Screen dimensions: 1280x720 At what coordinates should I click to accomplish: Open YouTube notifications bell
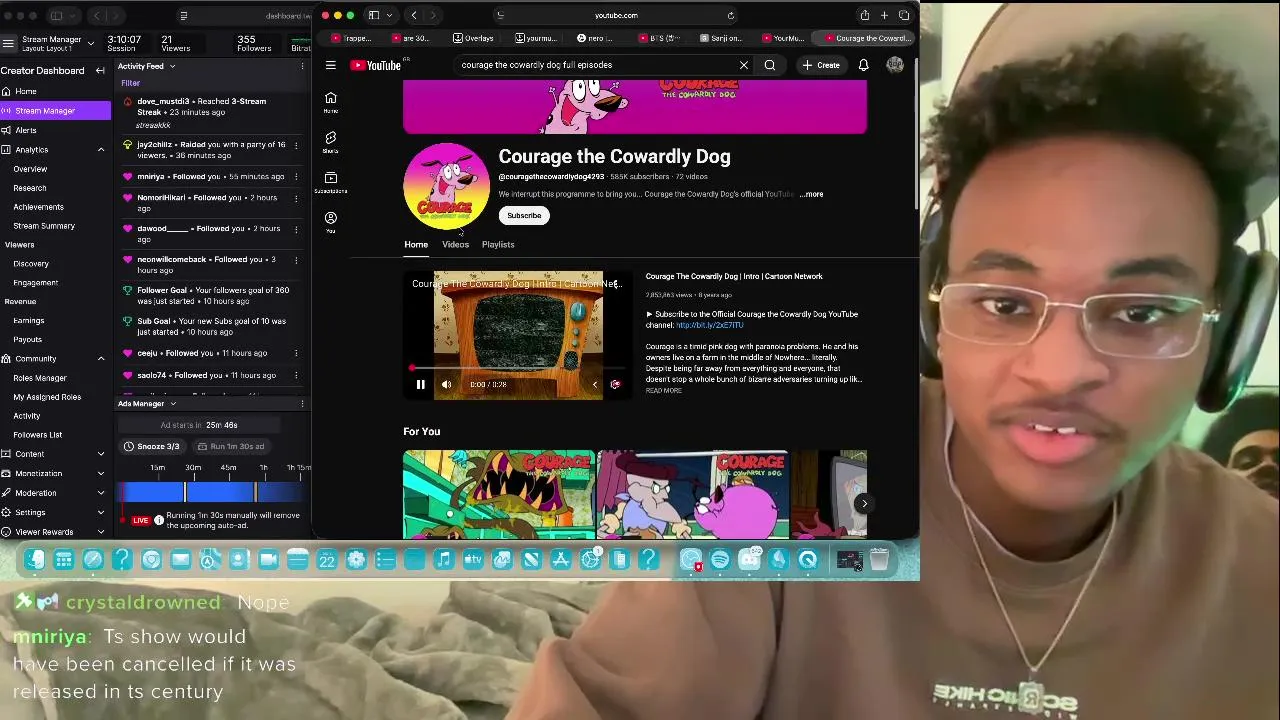pyautogui.click(x=864, y=65)
